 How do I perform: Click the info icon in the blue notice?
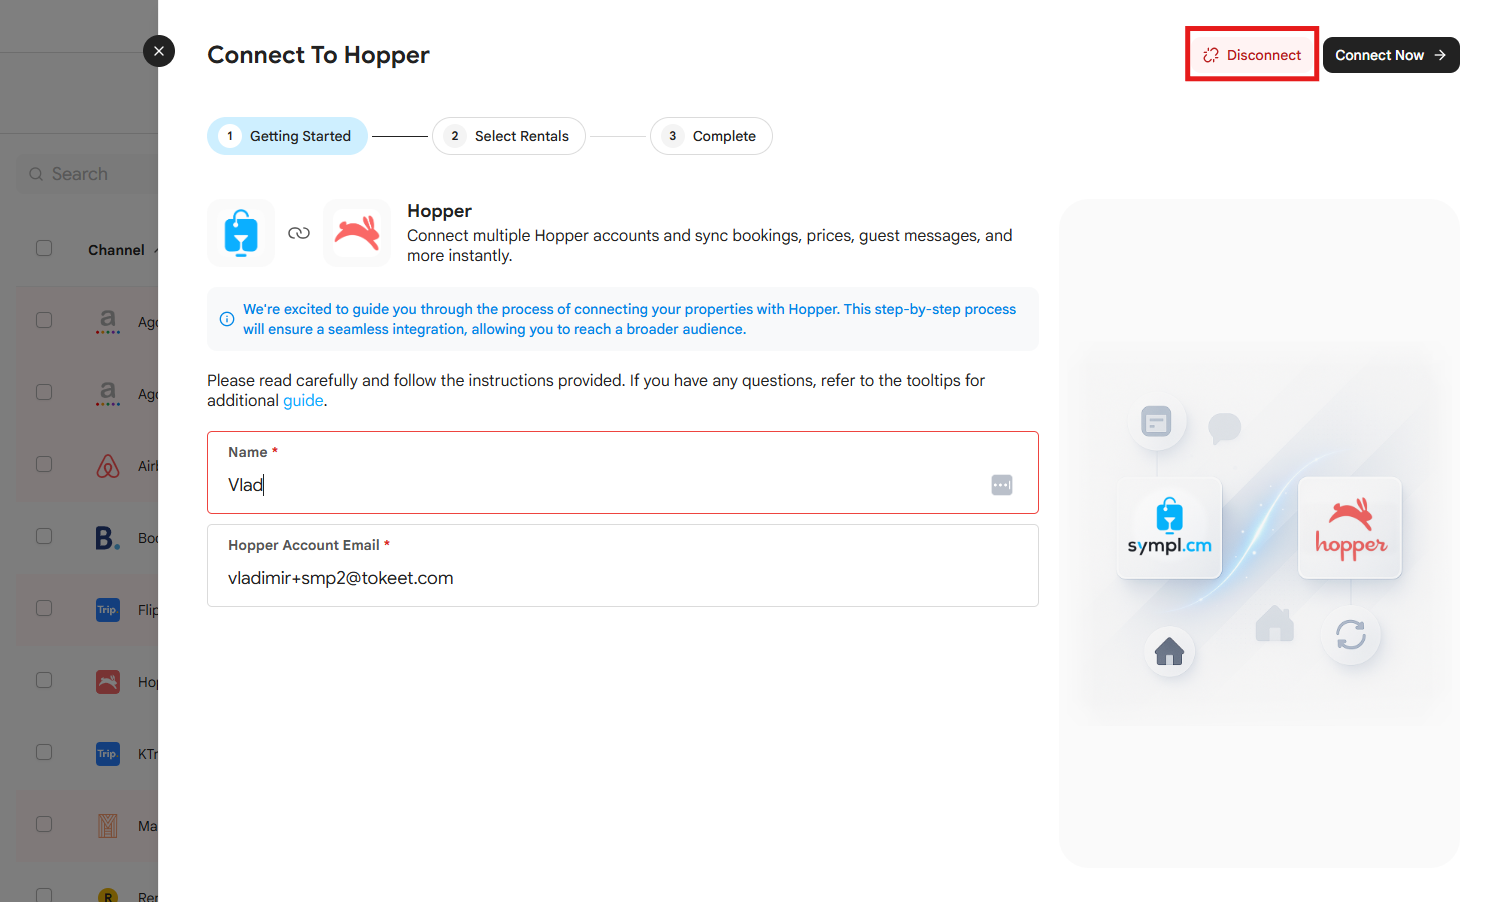(x=227, y=319)
